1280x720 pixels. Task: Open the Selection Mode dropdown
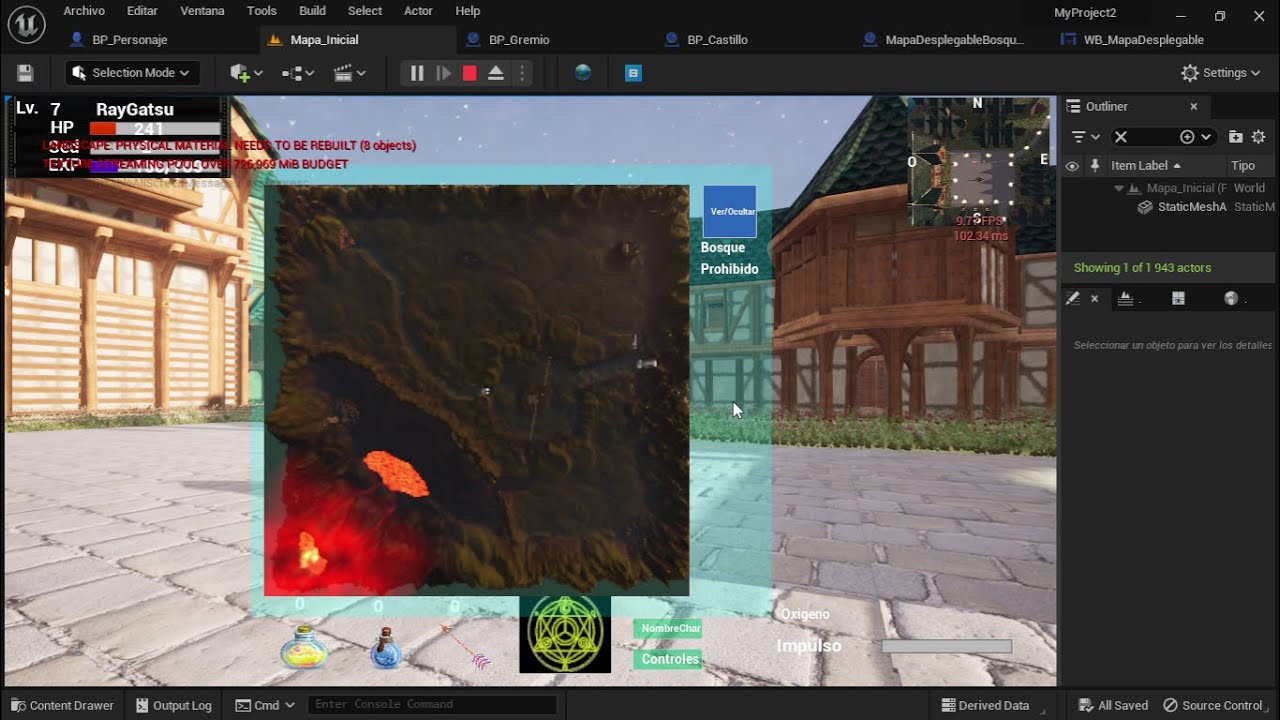pyautogui.click(x=132, y=73)
